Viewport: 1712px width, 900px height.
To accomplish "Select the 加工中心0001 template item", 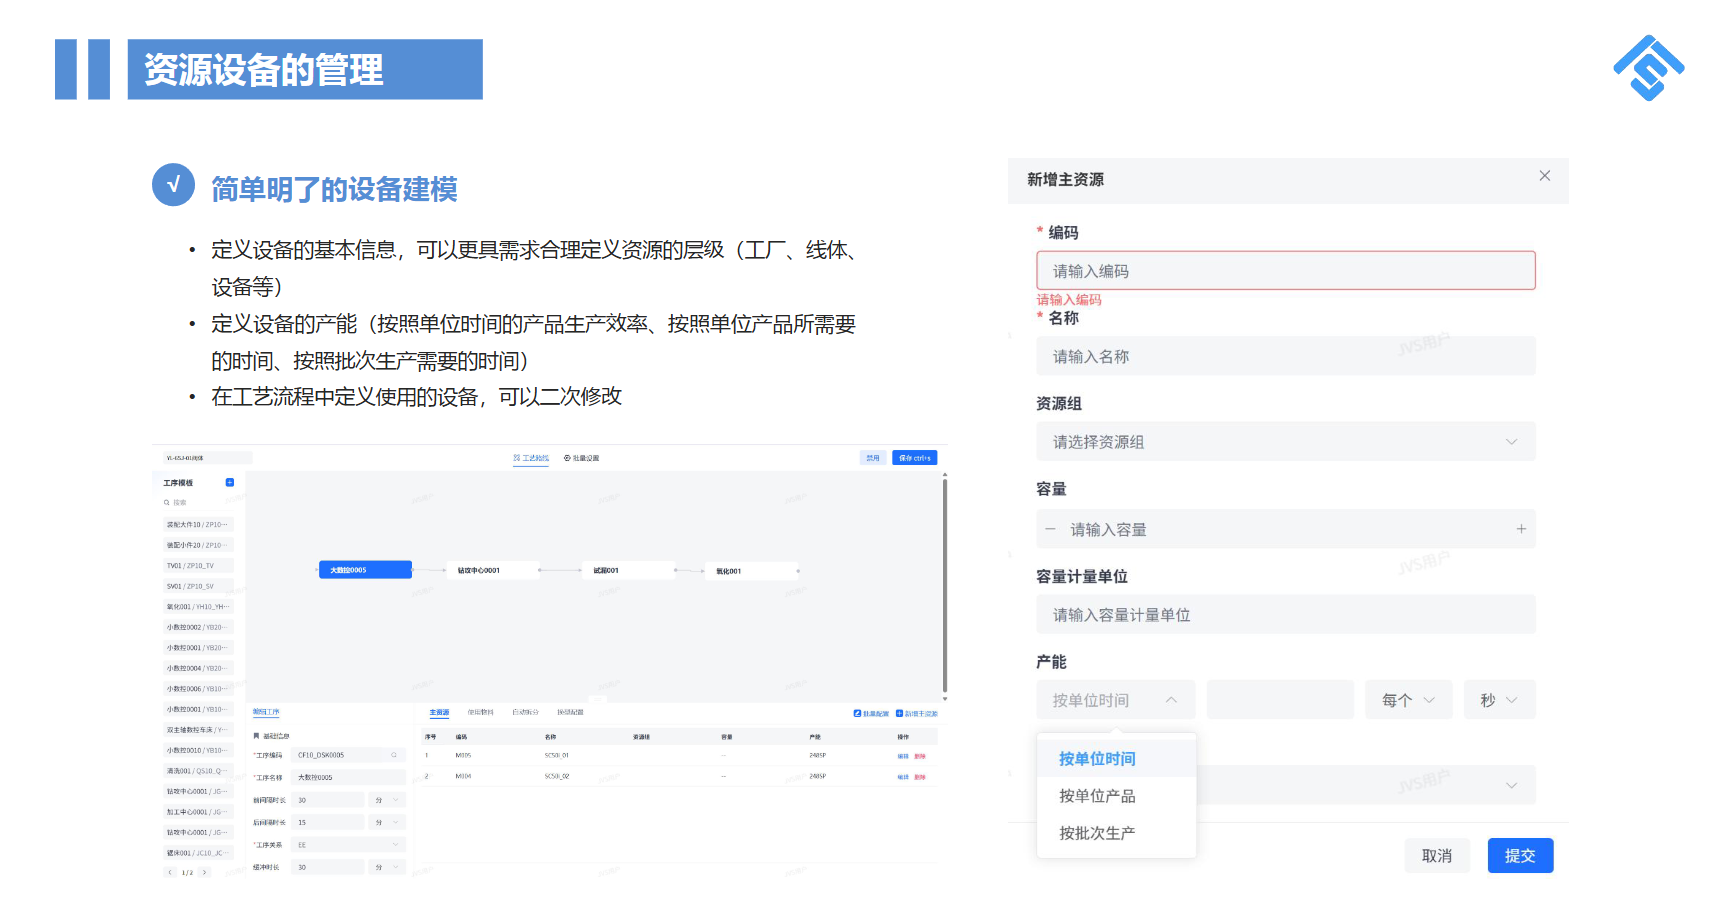I will click(x=198, y=812).
